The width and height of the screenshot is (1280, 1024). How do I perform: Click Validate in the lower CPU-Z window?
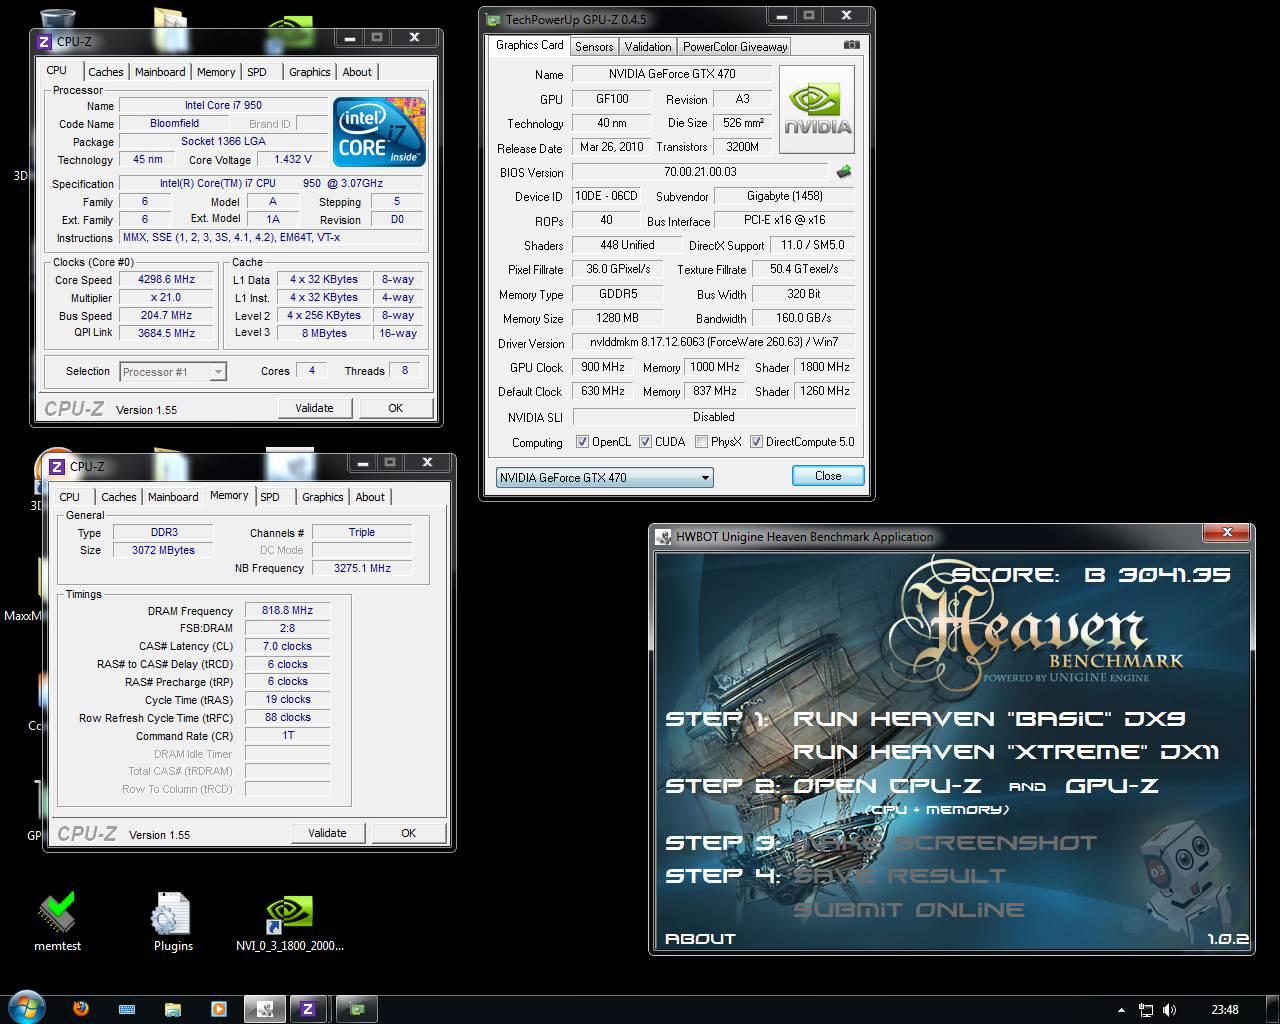(327, 833)
